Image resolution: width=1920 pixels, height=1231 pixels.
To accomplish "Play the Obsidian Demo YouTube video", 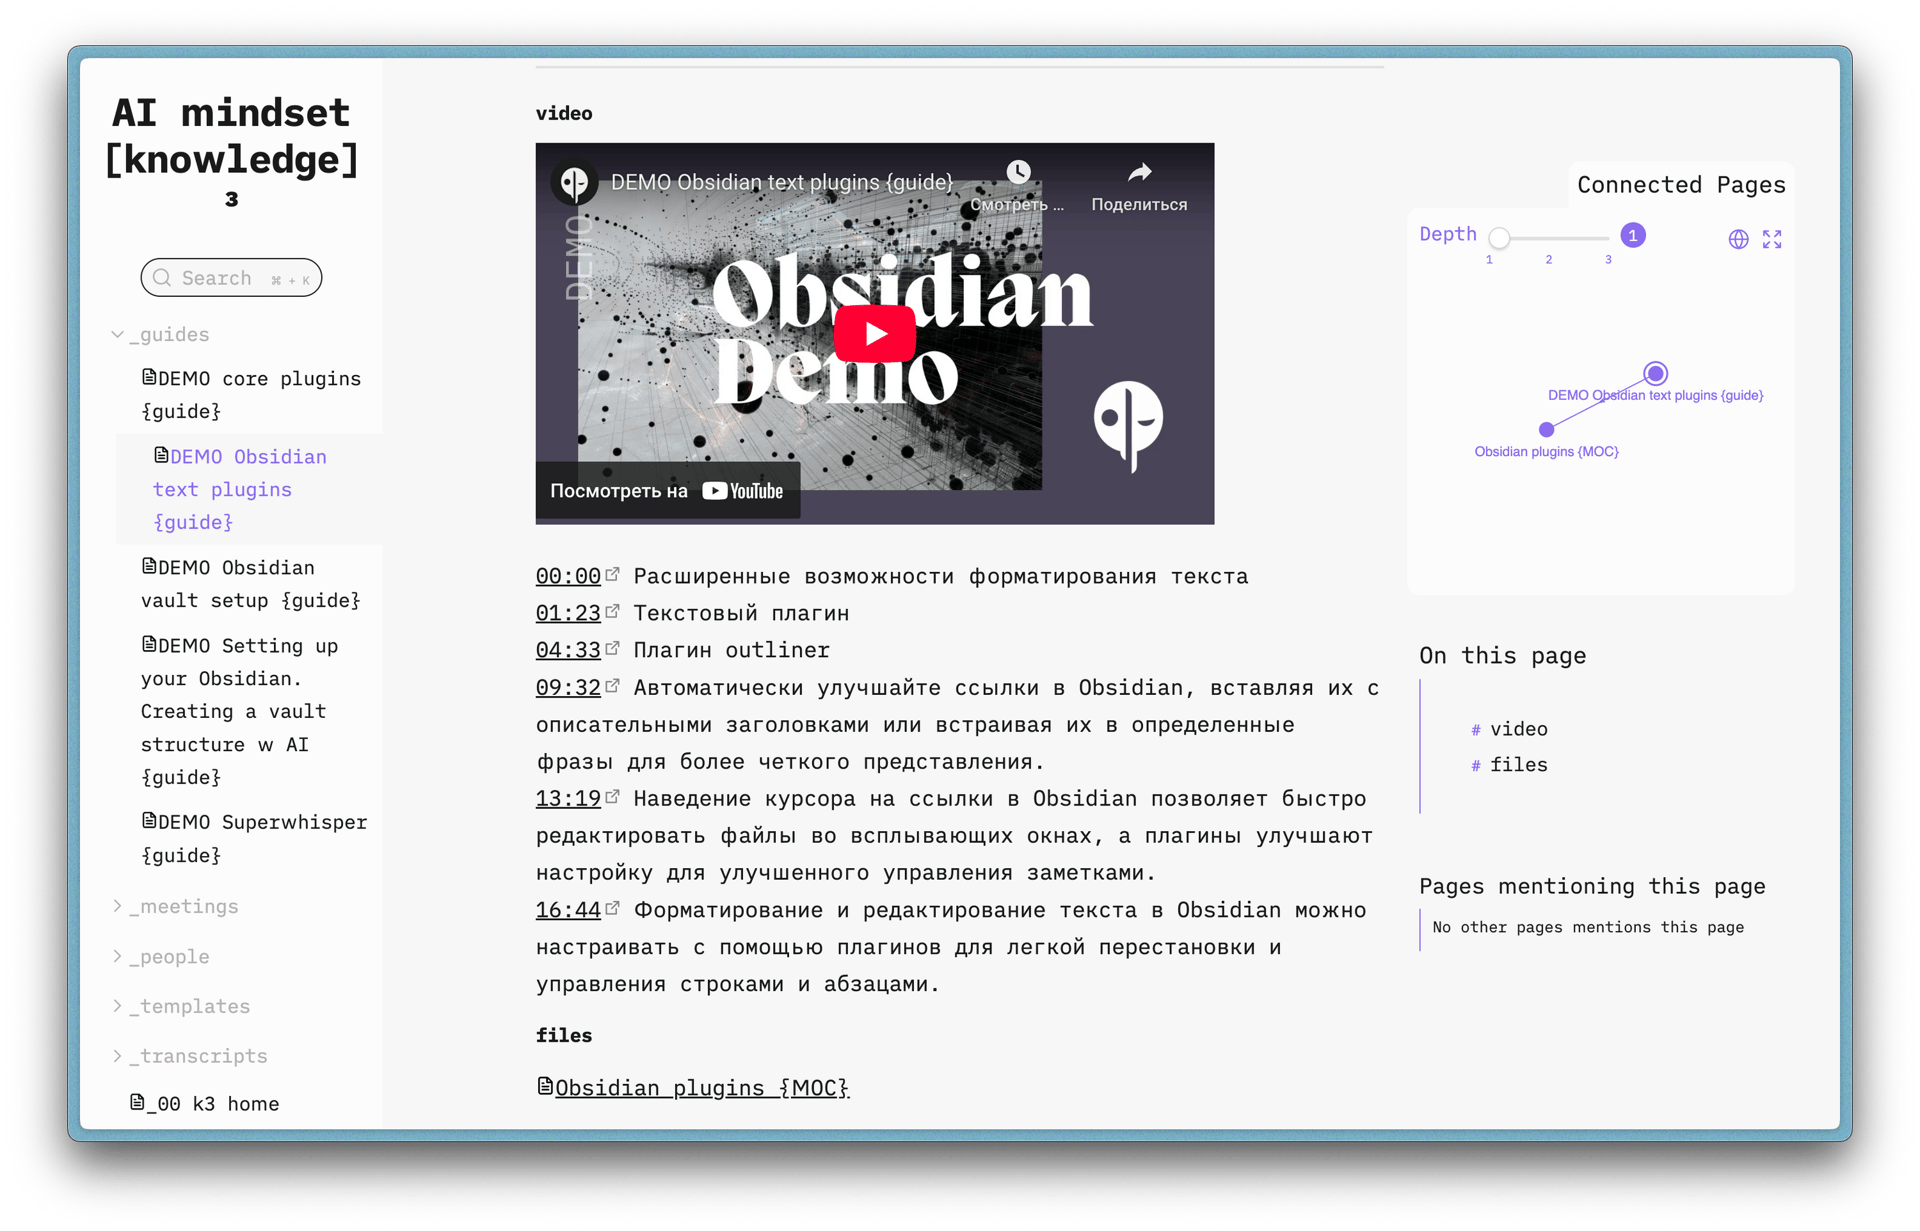I will (874, 333).
